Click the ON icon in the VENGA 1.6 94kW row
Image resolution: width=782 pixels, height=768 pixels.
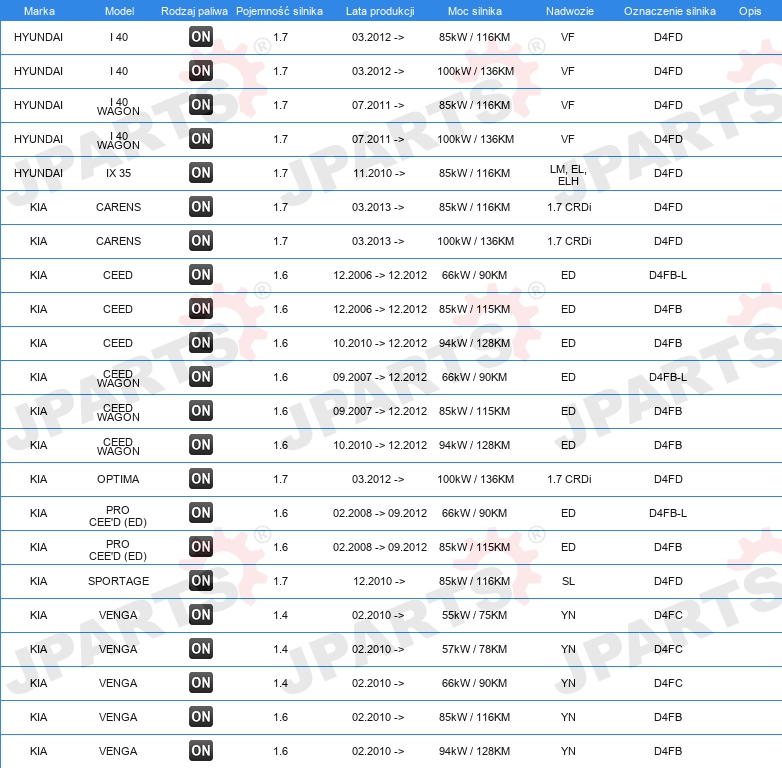click(201, 751)
